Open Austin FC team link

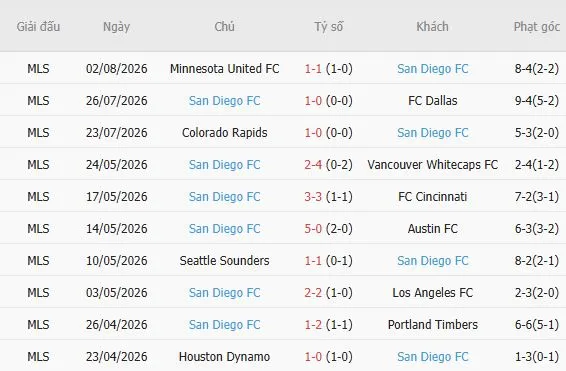tap(432, 228)
